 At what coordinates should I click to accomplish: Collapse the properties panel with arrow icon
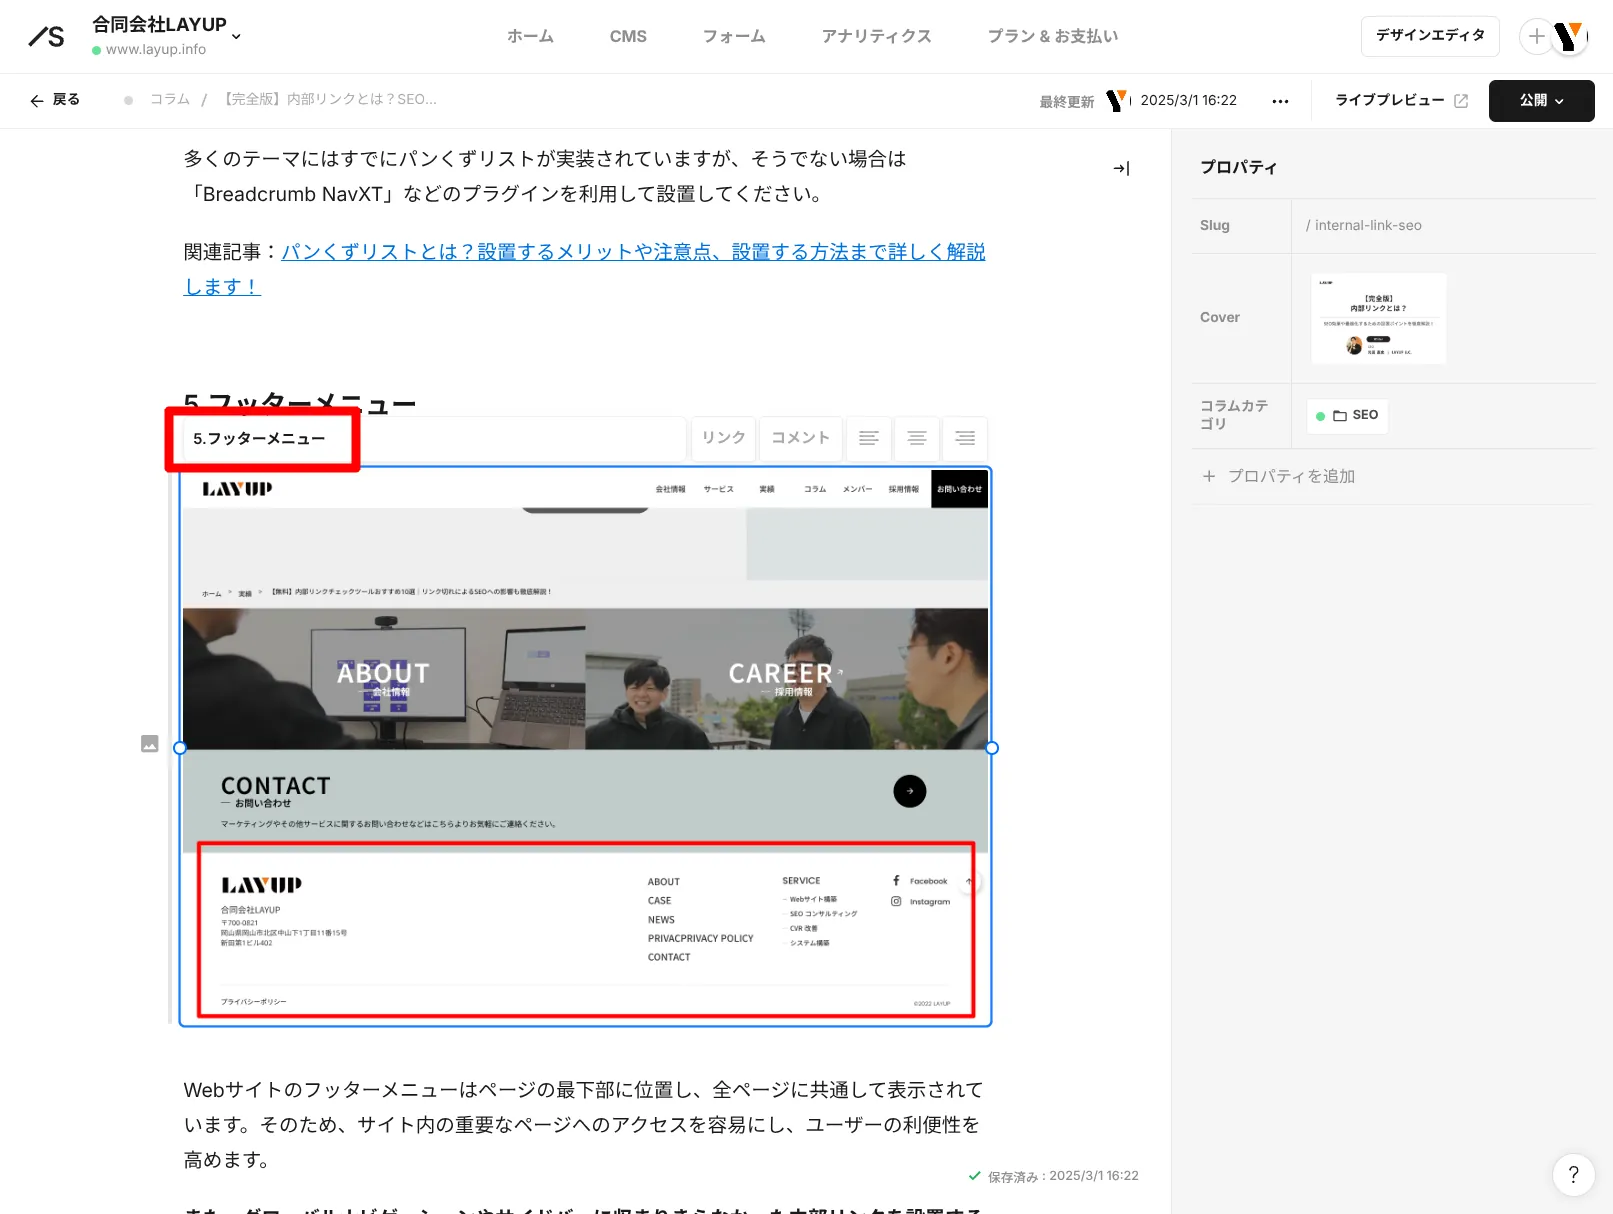(x=1121, y=168)
